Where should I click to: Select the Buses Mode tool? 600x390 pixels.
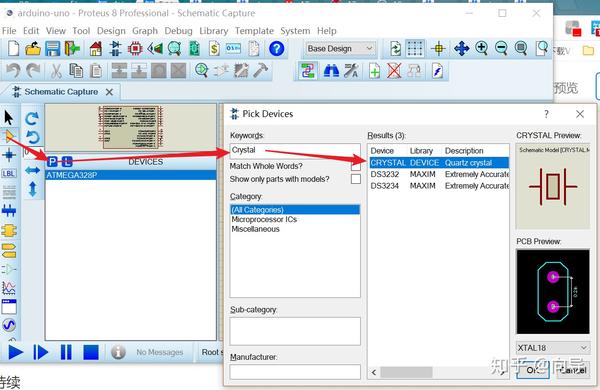coord(8,210)
